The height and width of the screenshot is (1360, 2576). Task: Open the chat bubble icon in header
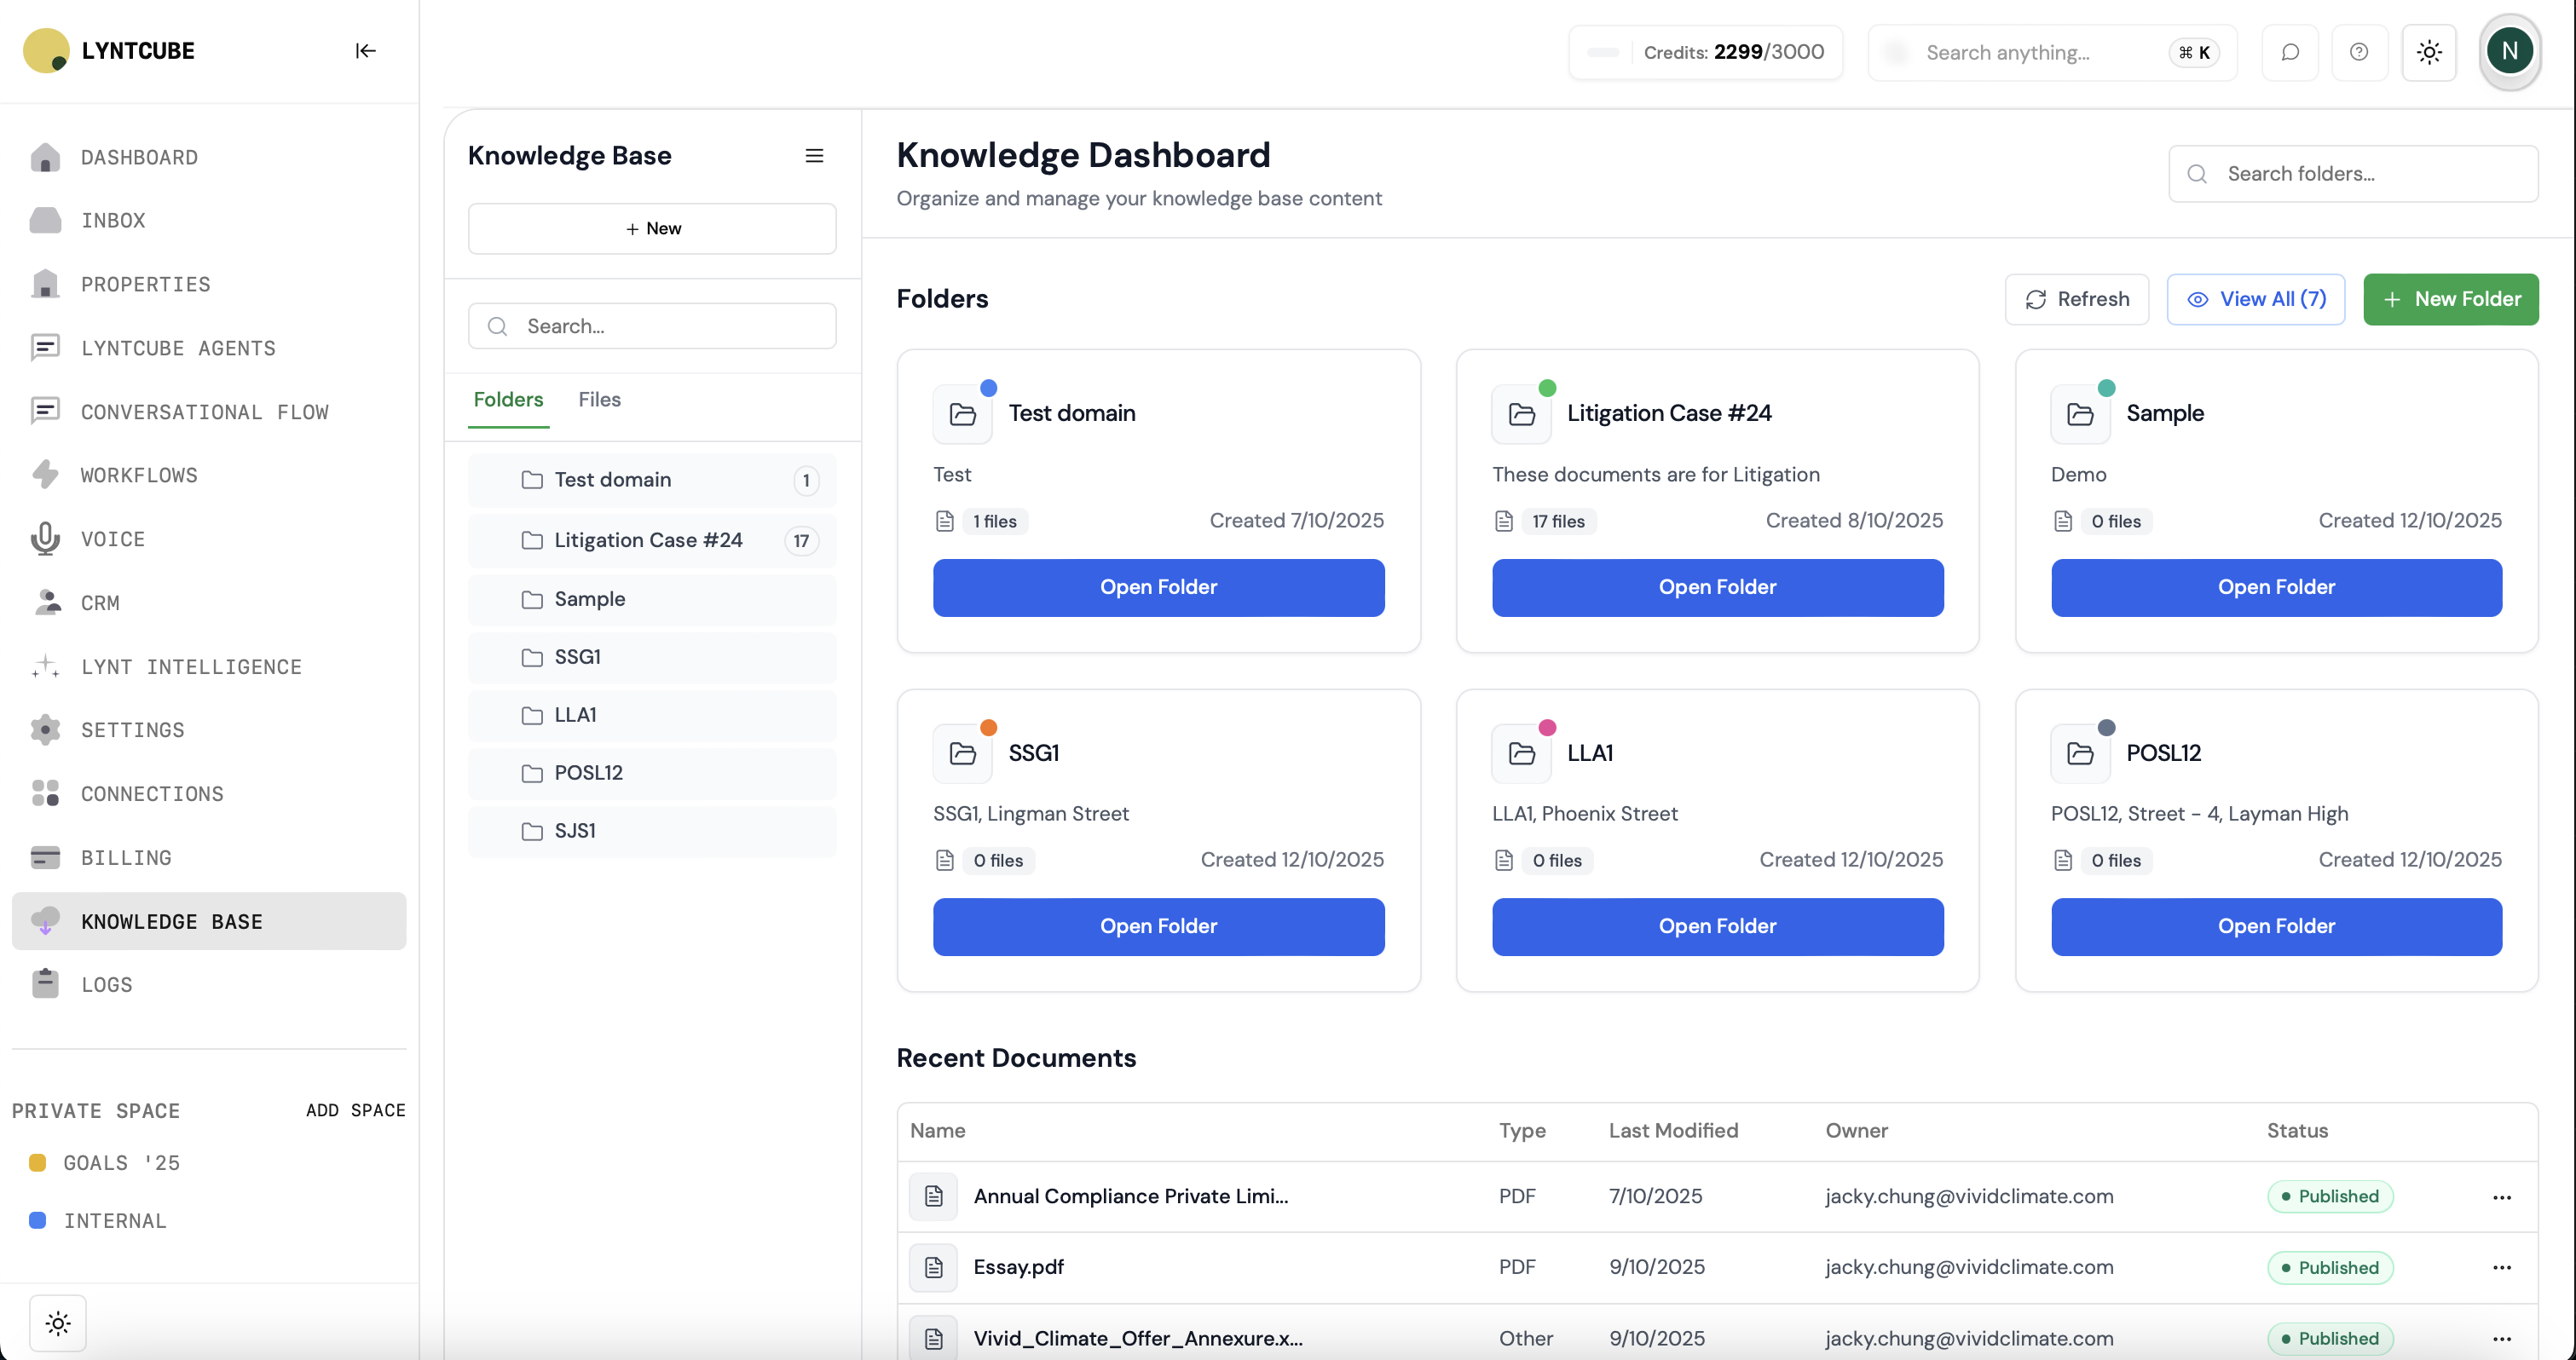2290,52
